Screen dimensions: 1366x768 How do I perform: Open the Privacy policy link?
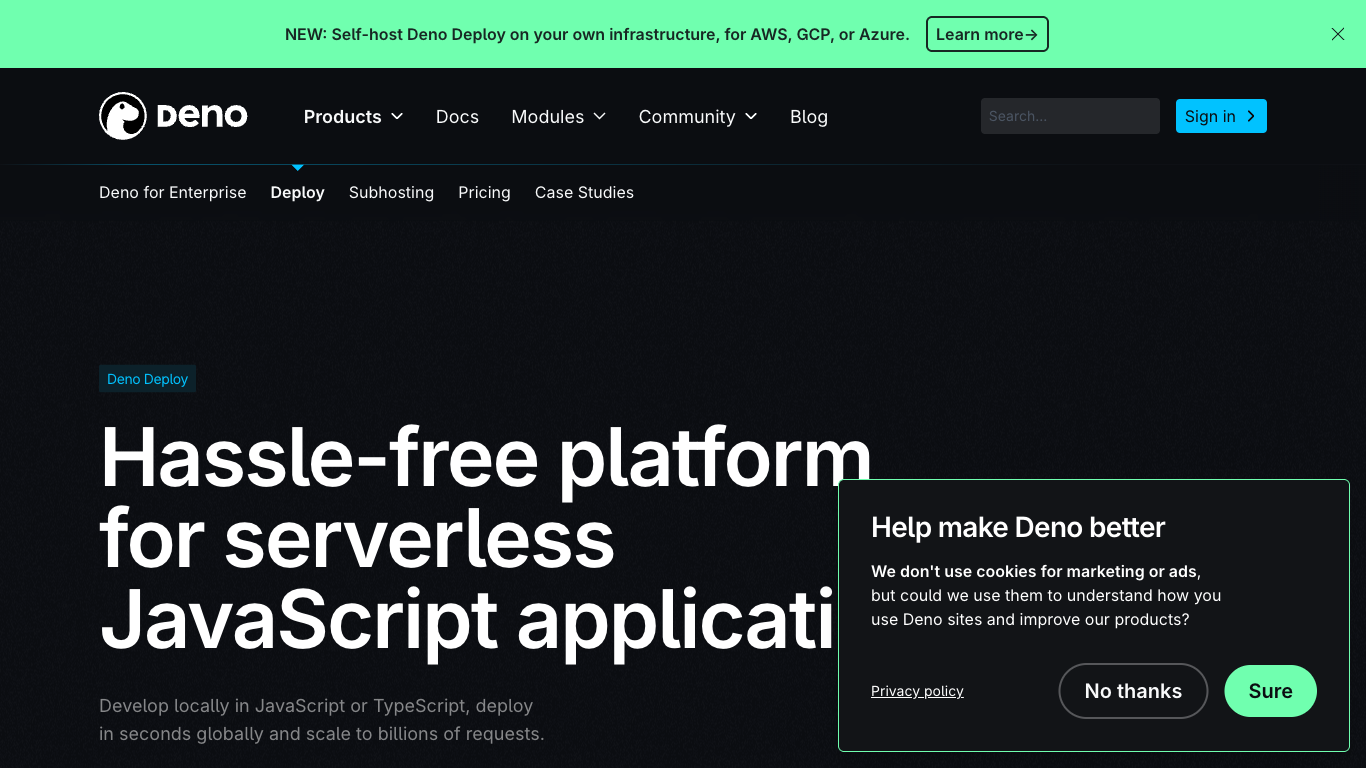[917, 691]
